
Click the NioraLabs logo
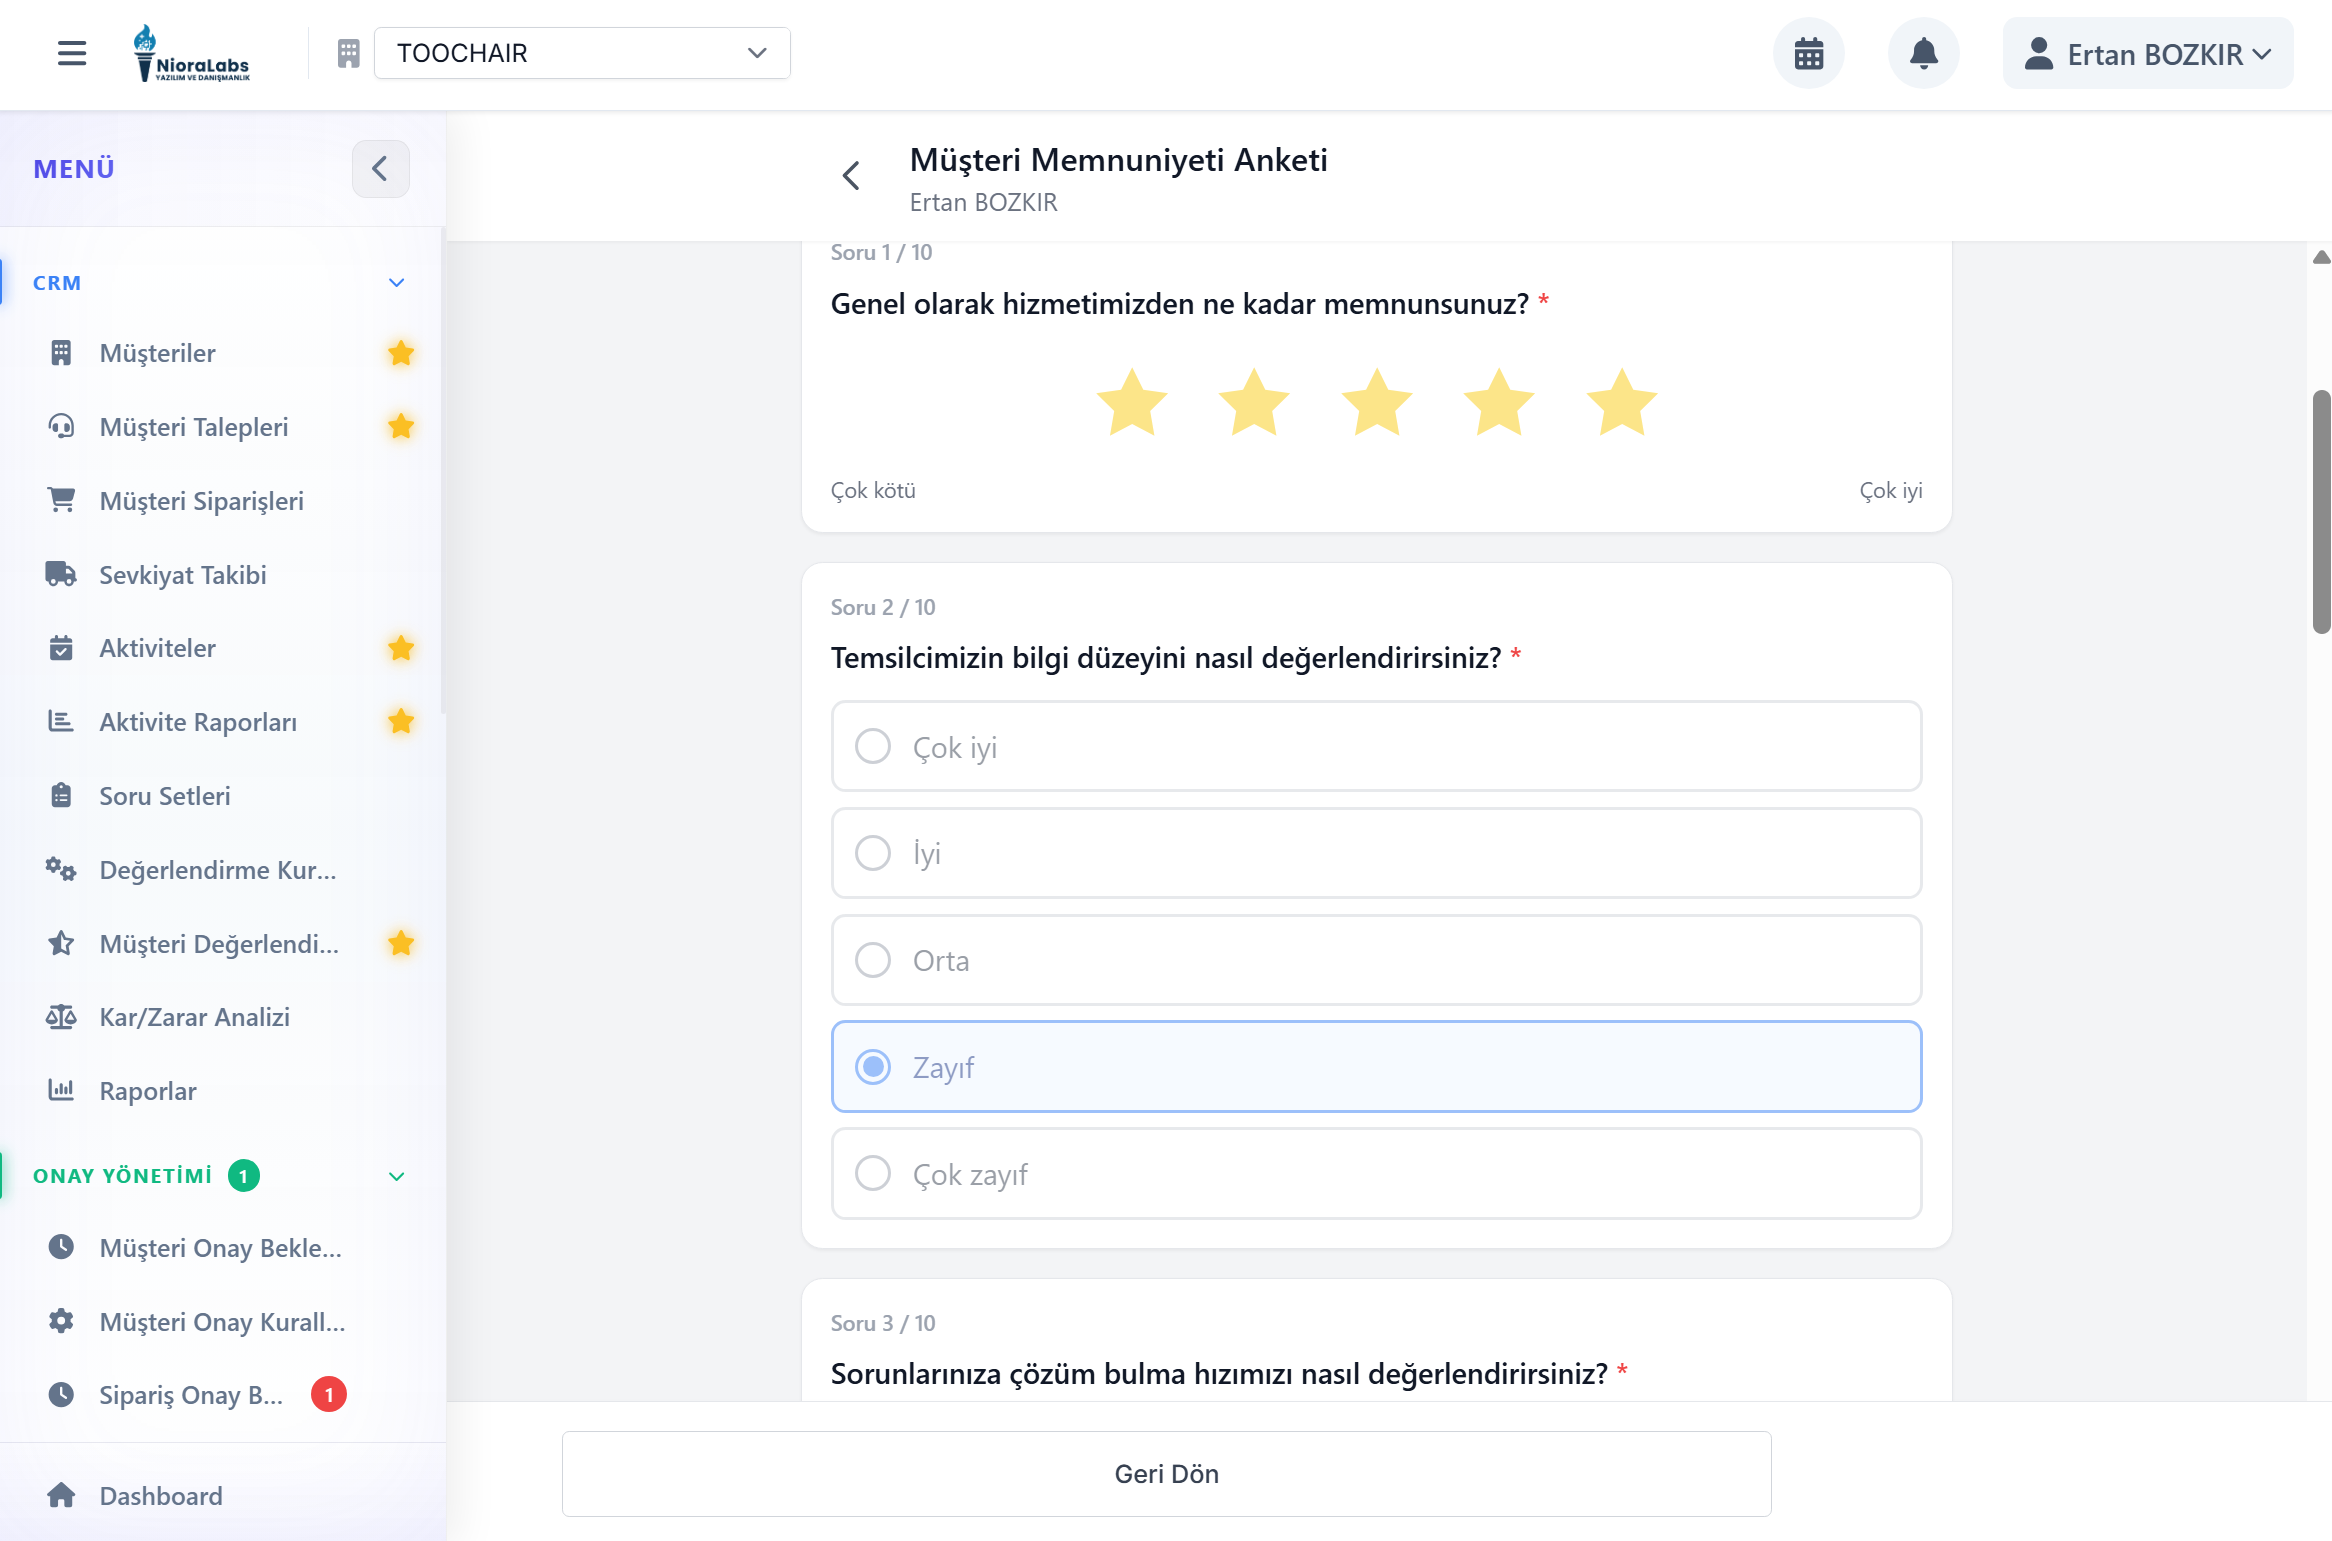192,53
